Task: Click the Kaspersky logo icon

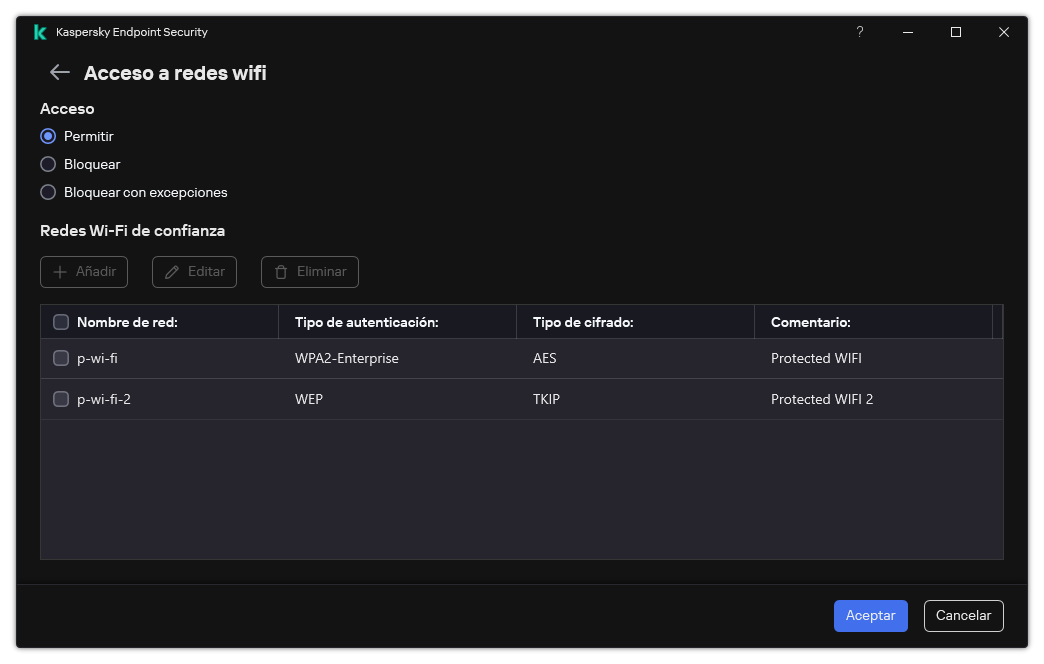Action: (x=39, y=31)
